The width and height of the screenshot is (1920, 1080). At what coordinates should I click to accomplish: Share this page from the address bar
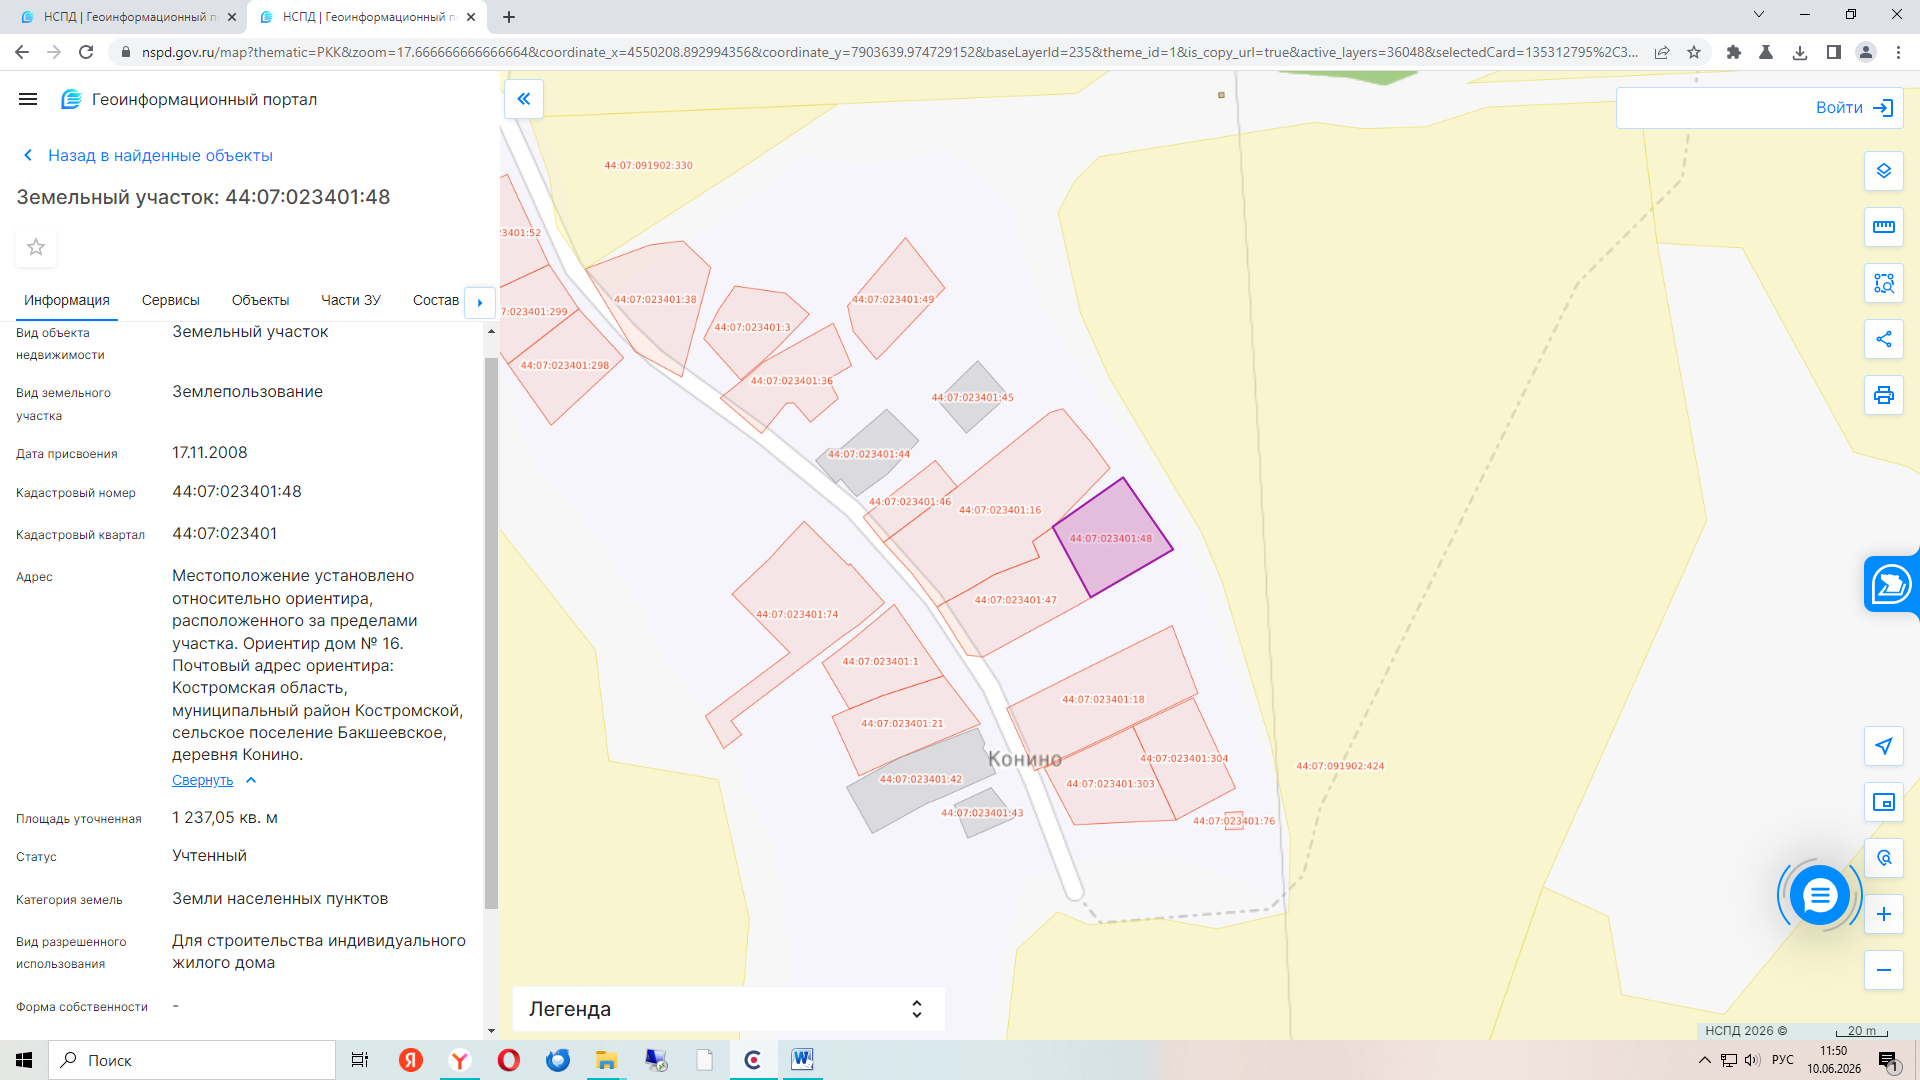coord(1662,52)
